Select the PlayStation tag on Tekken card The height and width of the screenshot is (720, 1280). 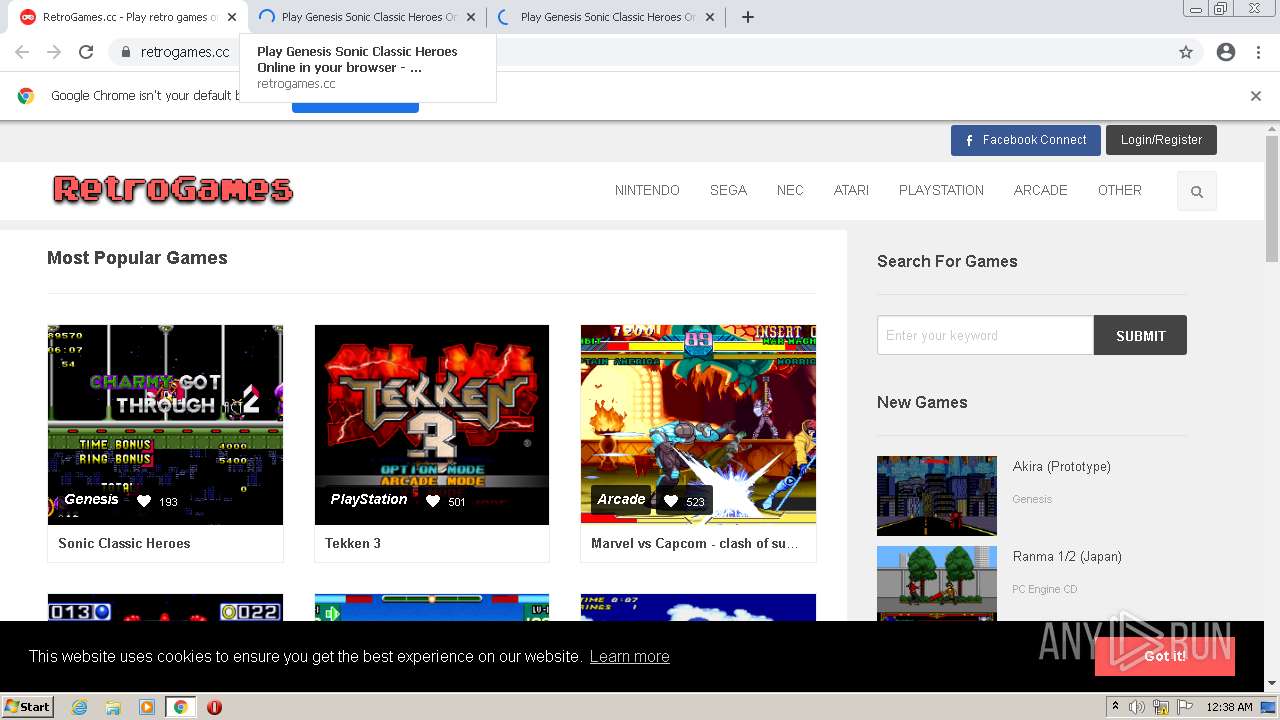(369, 499)
